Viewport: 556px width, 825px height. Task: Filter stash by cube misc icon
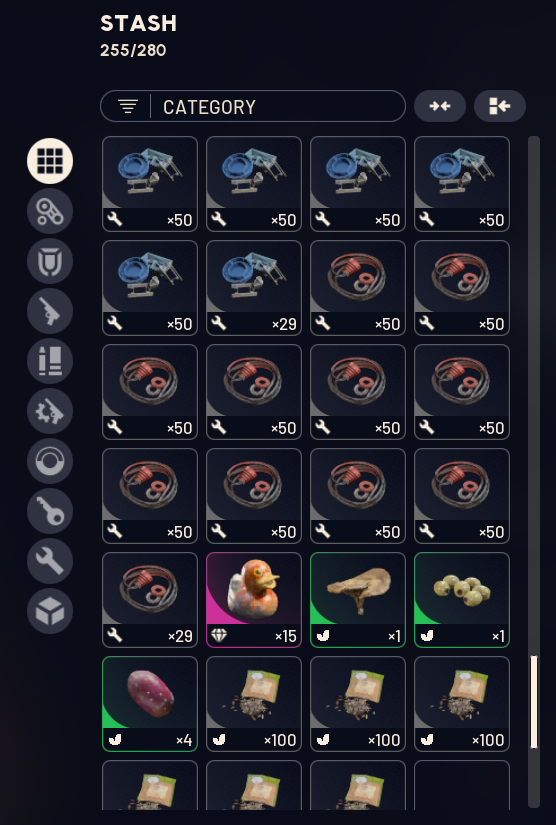tap(50, 611)
